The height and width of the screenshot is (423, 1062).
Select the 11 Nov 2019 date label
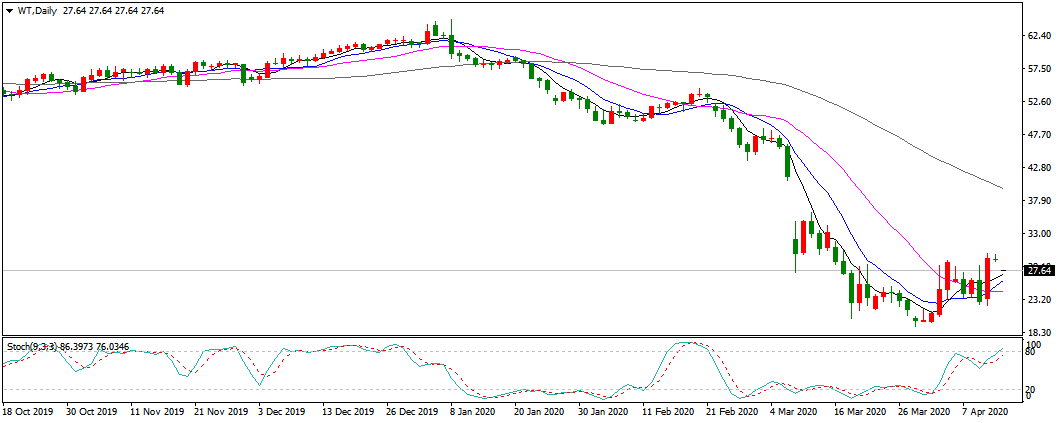[x=158, y=411]
